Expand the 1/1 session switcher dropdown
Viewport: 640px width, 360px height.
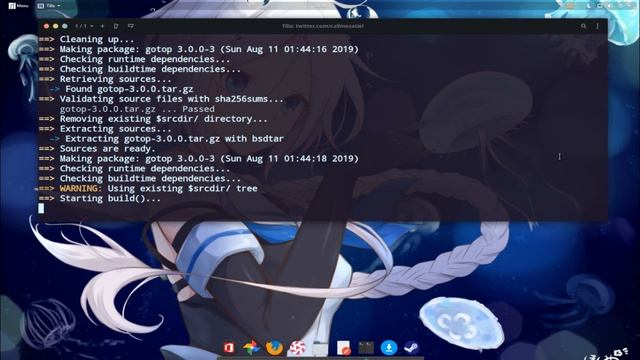click(x=84, y=26)
